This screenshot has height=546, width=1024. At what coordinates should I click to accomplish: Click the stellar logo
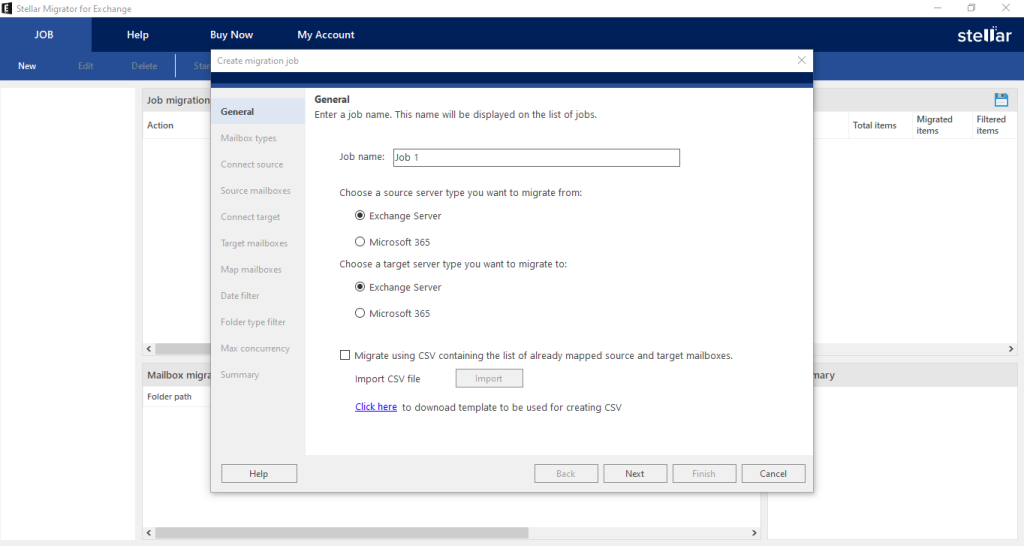[984, 35]
